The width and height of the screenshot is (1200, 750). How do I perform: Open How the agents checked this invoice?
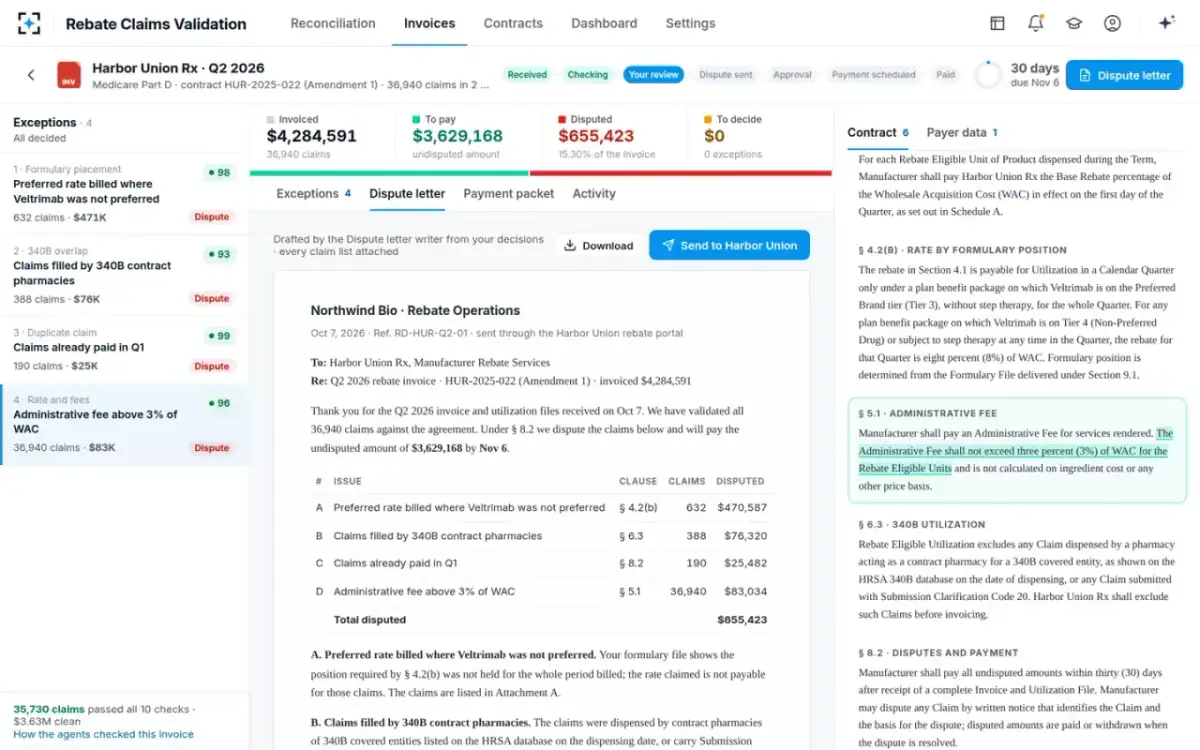(103, 734)
